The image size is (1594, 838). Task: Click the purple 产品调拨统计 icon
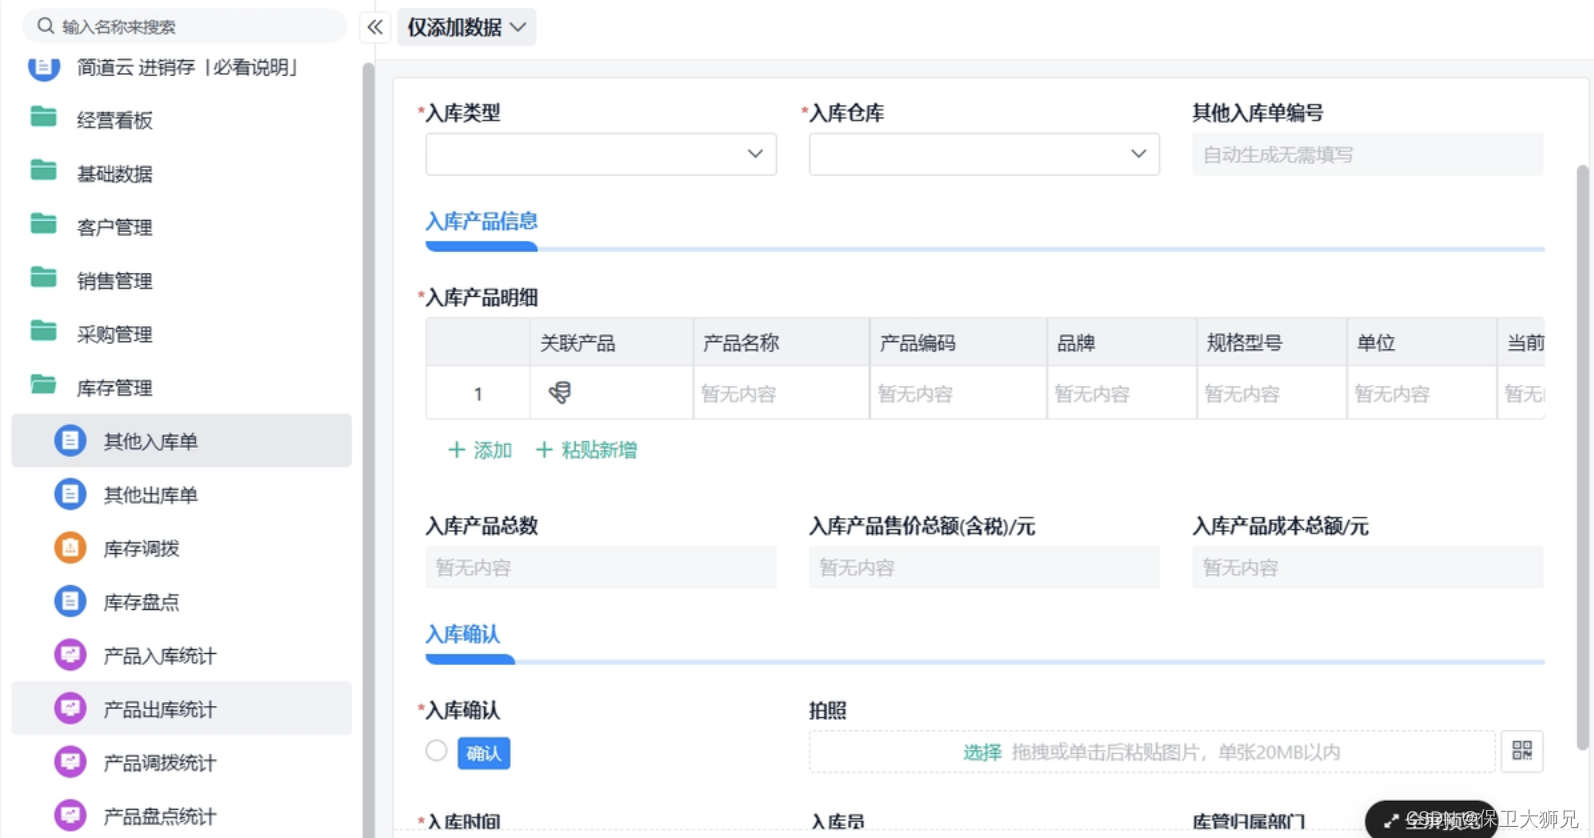pos(70,762)
